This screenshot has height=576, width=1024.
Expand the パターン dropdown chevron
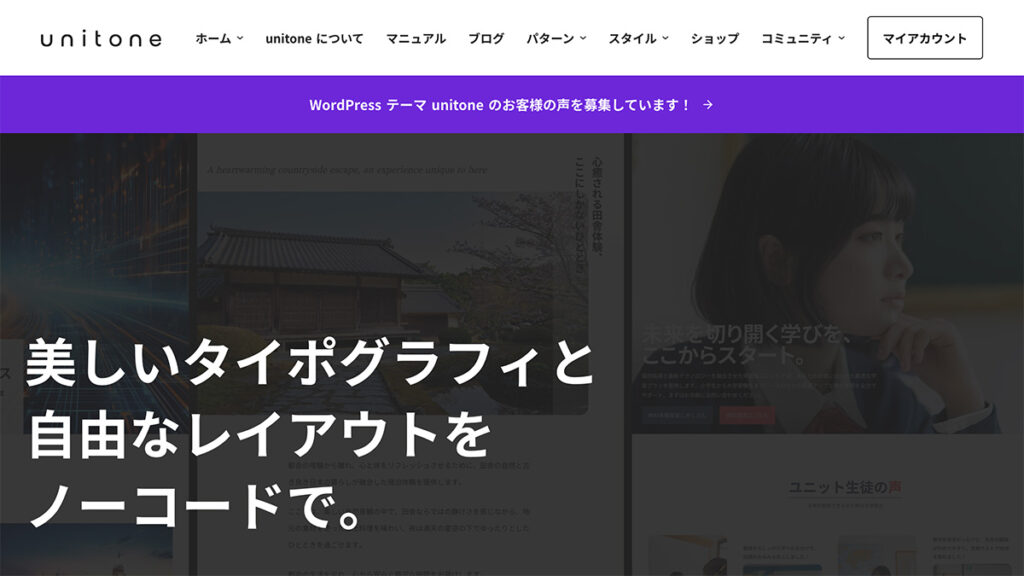pos(583,39)
